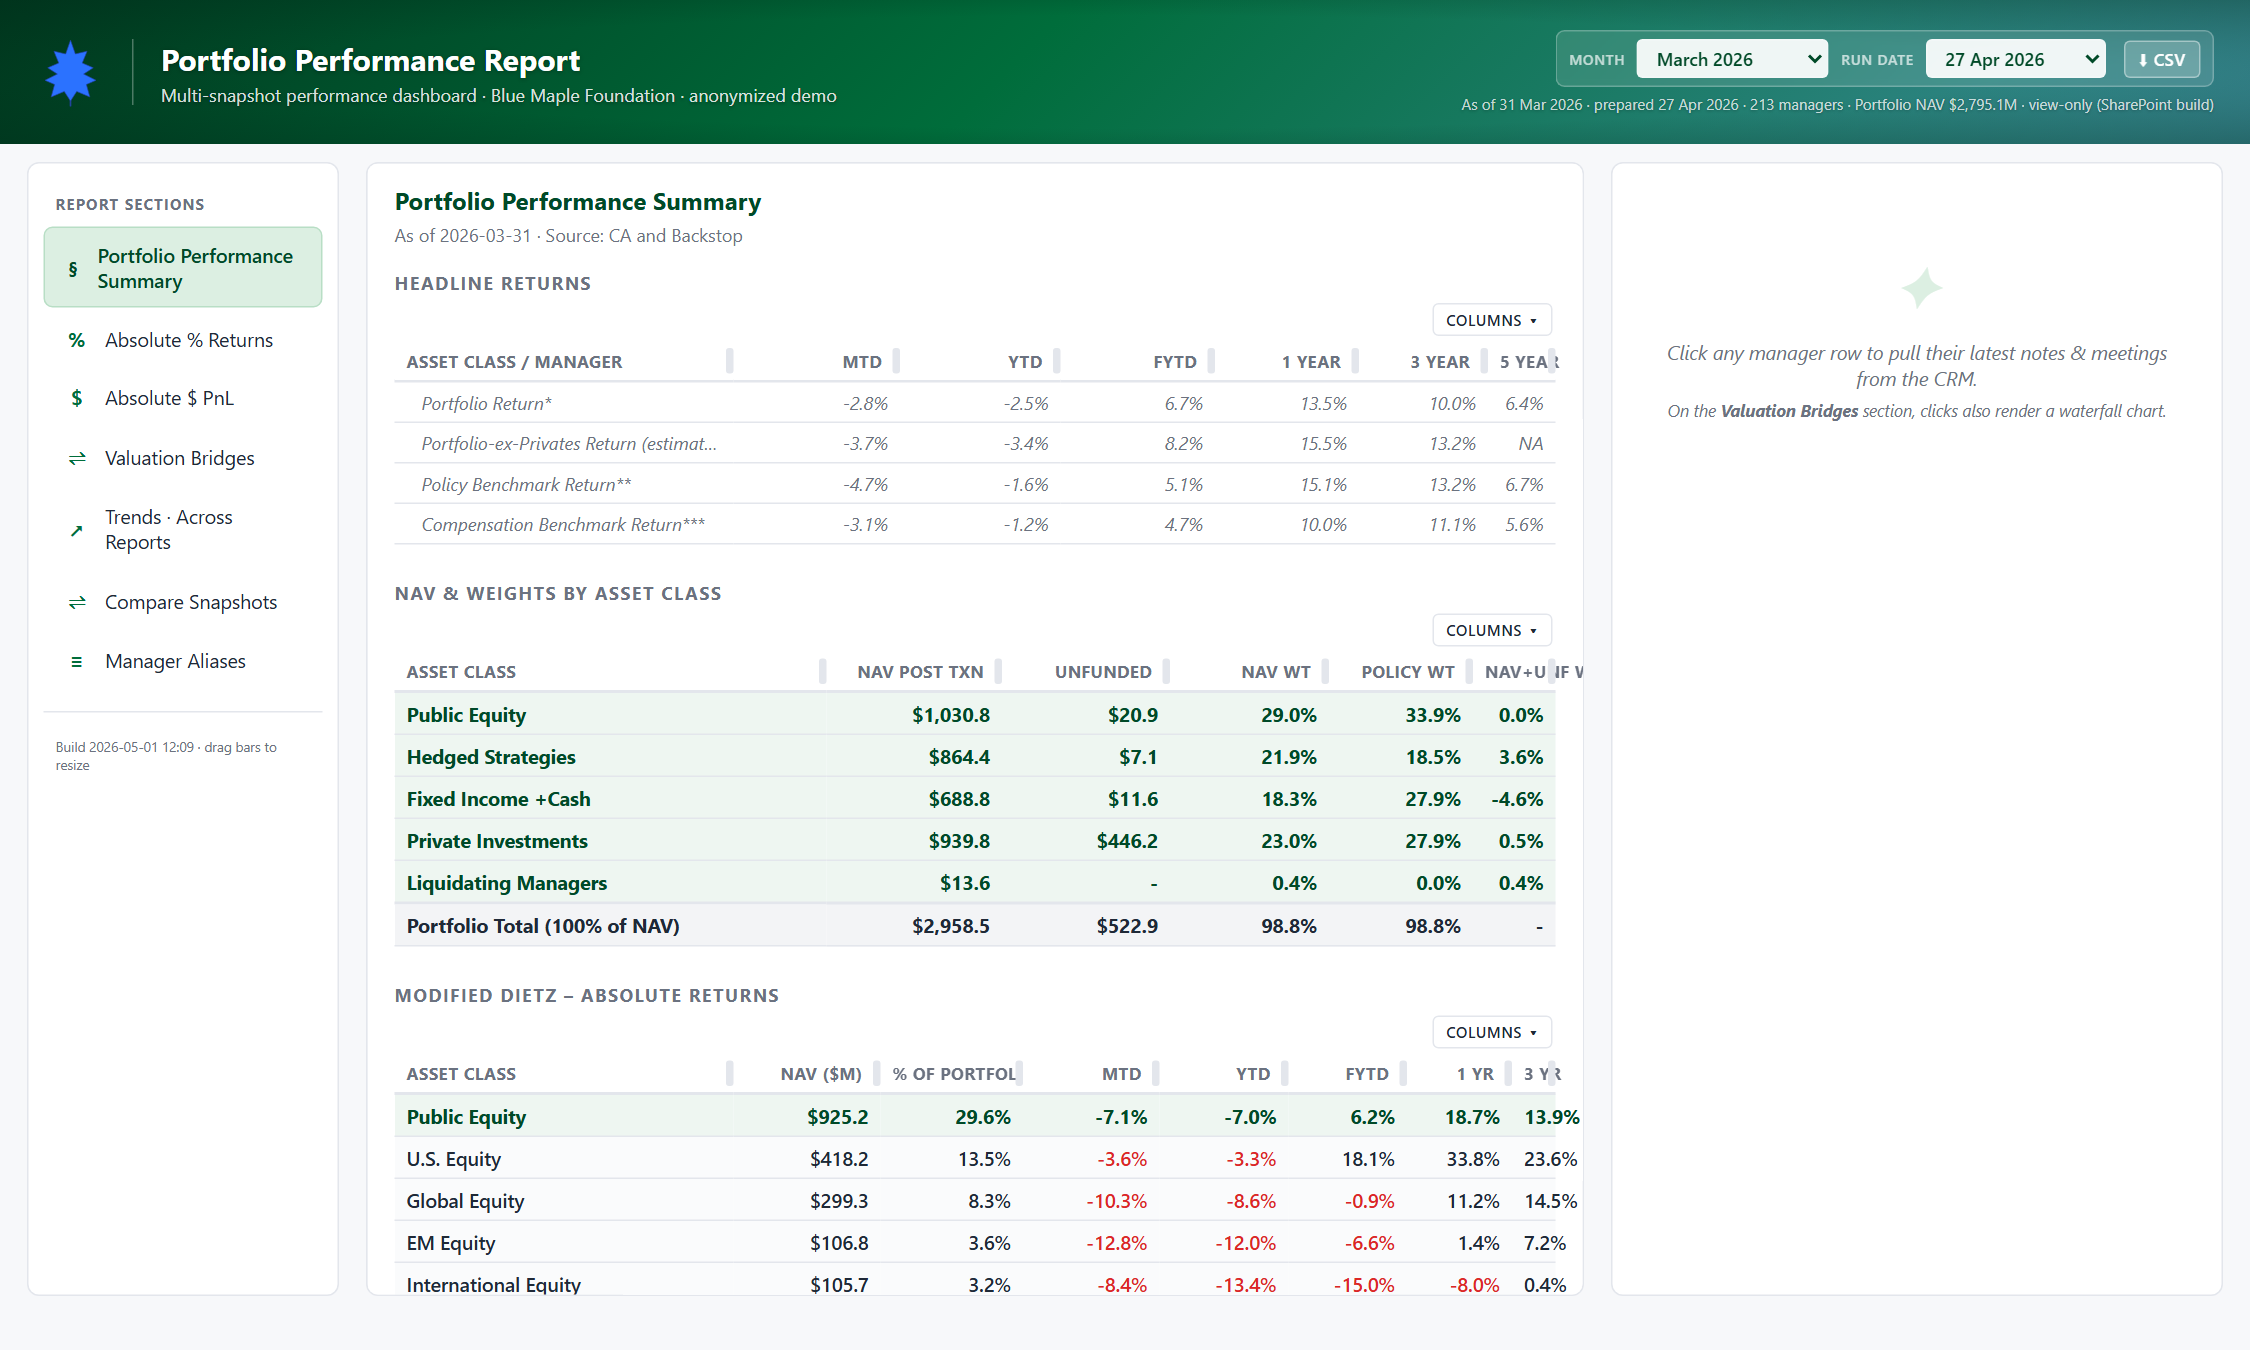Image resolution: width=2250 pixels, height=1350 pixels.
Task: Open the Manager Aliases section
Action: pyautogui.click(x=183, y=661)
